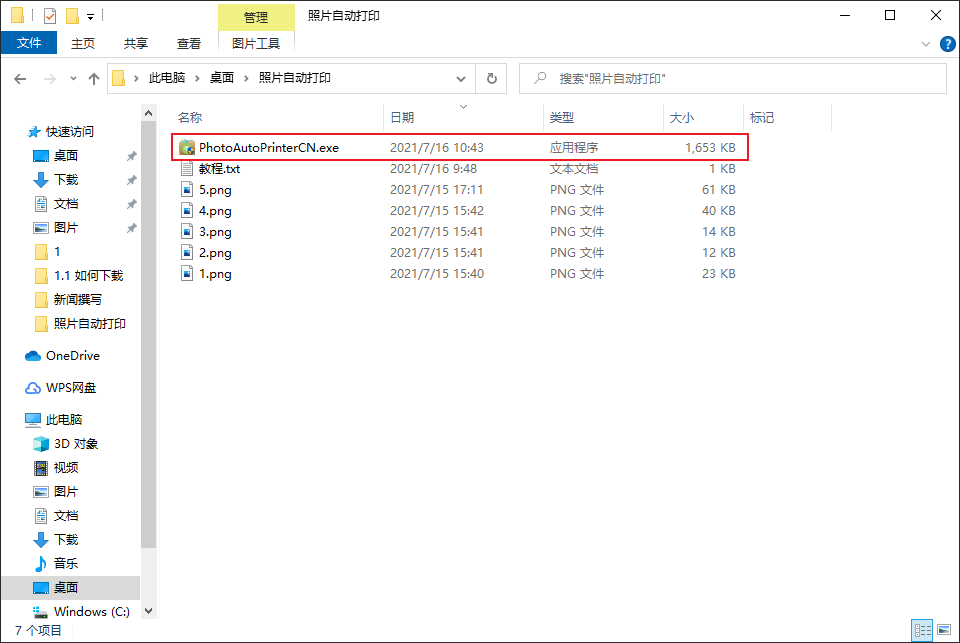Click 此电脑 in the address breadcrumb
Image resolution: width=960 pixels, height=643 pixels.
[x=167, y=78]
